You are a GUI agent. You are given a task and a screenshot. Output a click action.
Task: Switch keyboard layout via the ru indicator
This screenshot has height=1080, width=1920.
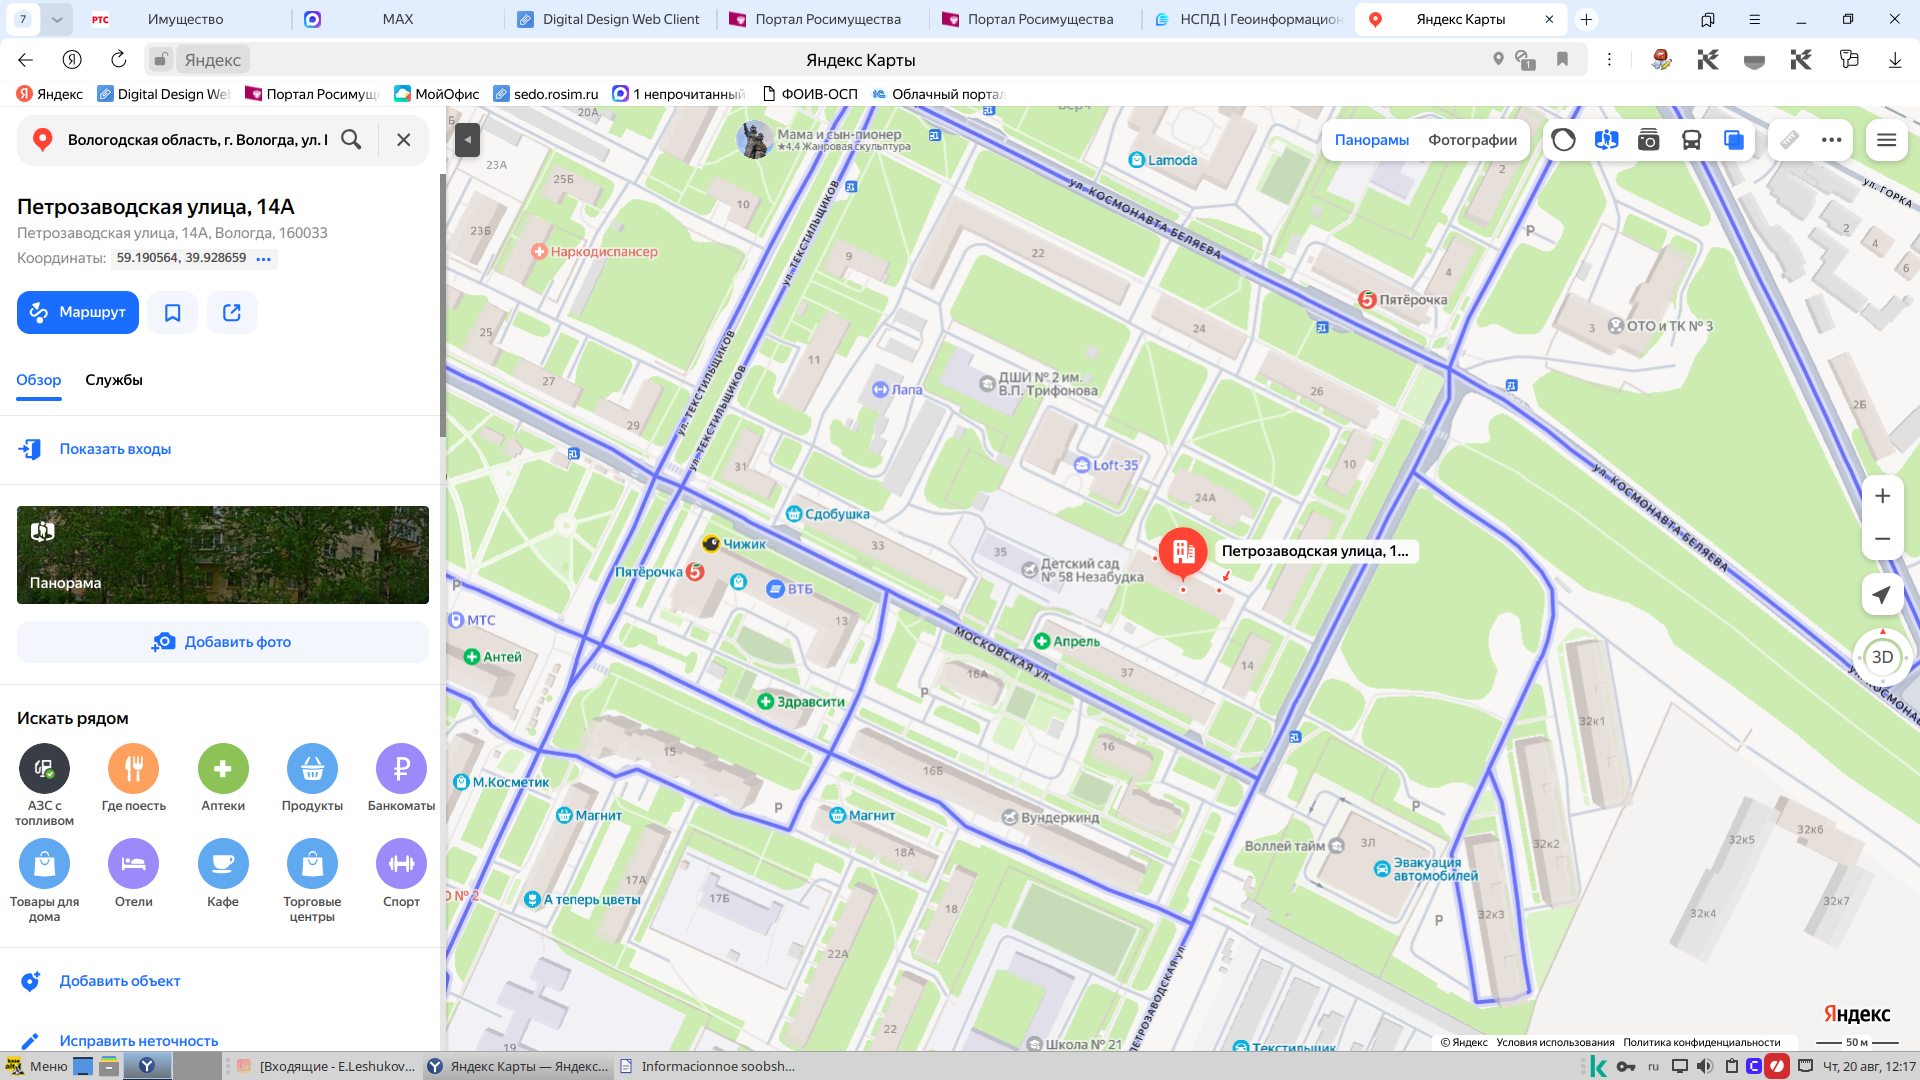[1653, 1066]
